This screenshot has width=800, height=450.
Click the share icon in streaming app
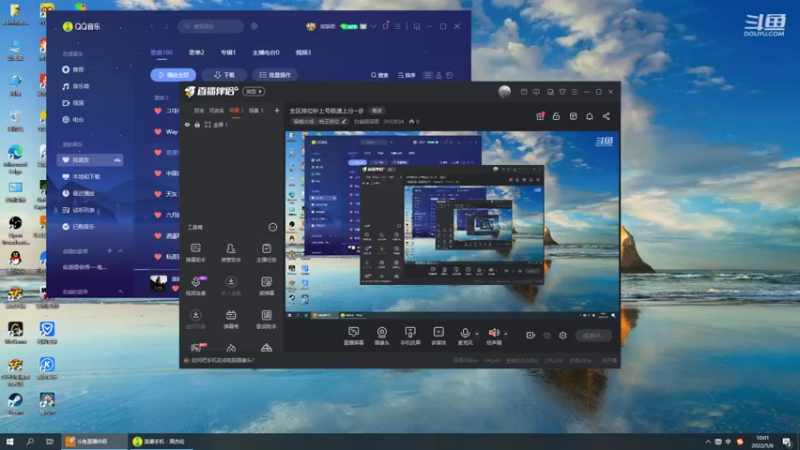click(606, 116)
